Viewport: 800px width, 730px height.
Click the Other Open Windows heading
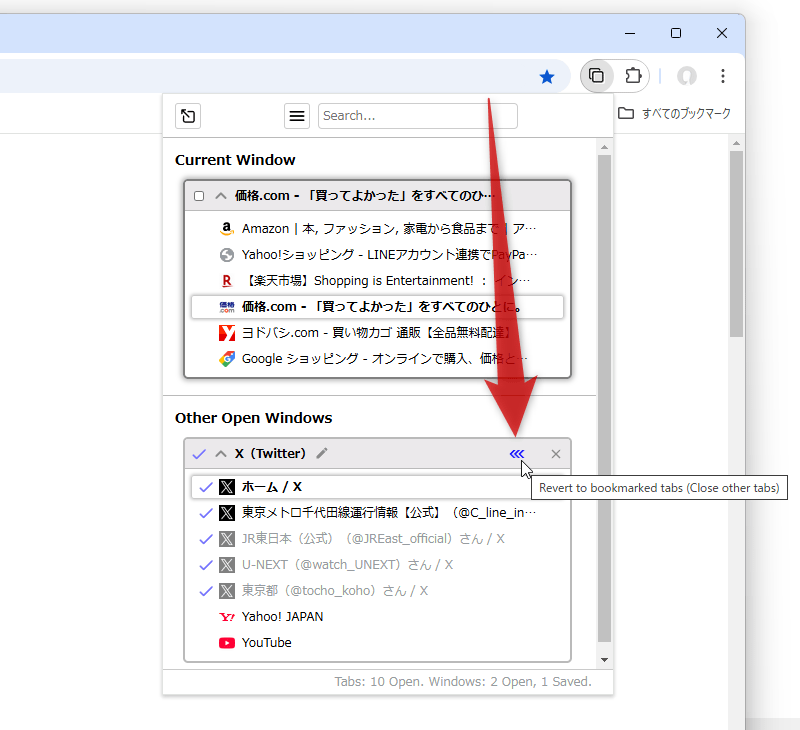[254, 418]
